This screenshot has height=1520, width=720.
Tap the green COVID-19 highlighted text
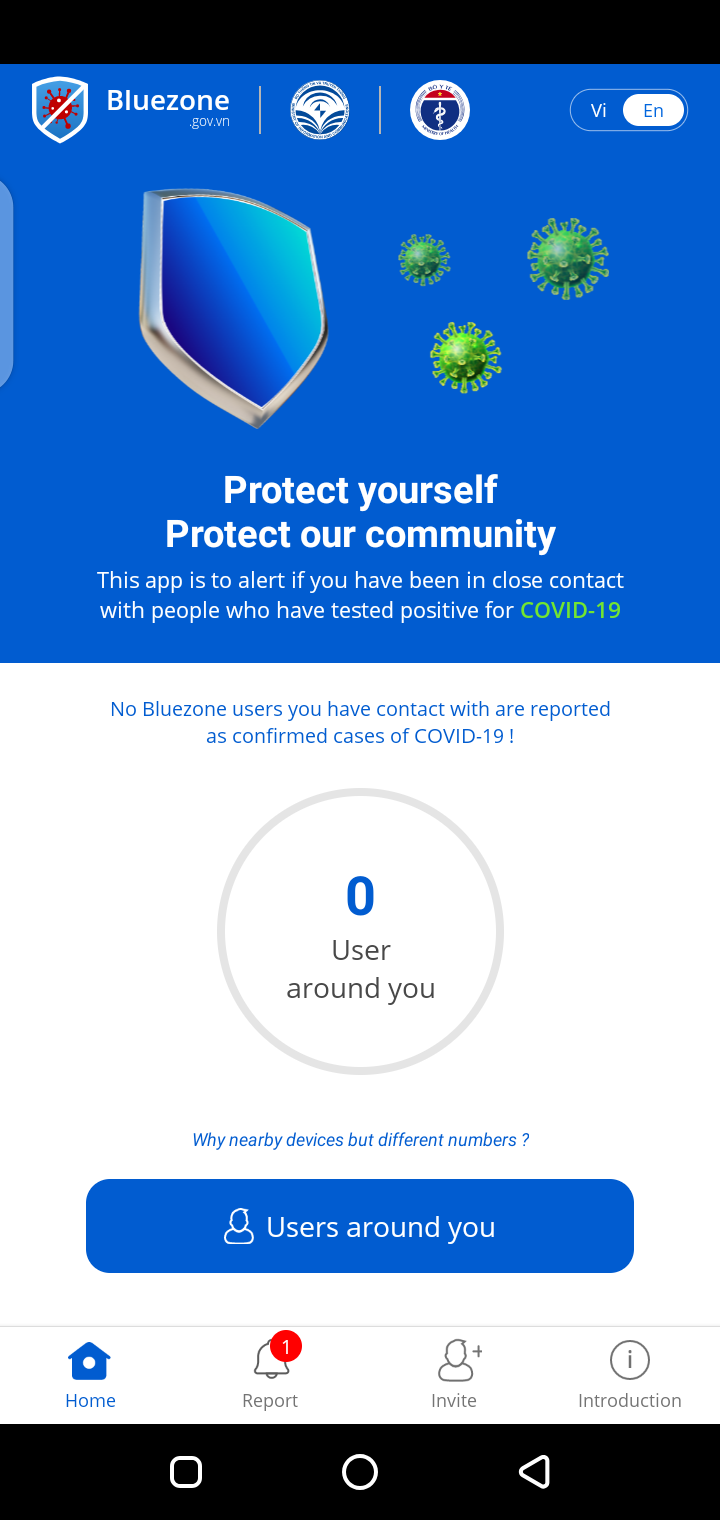(570, 610)
